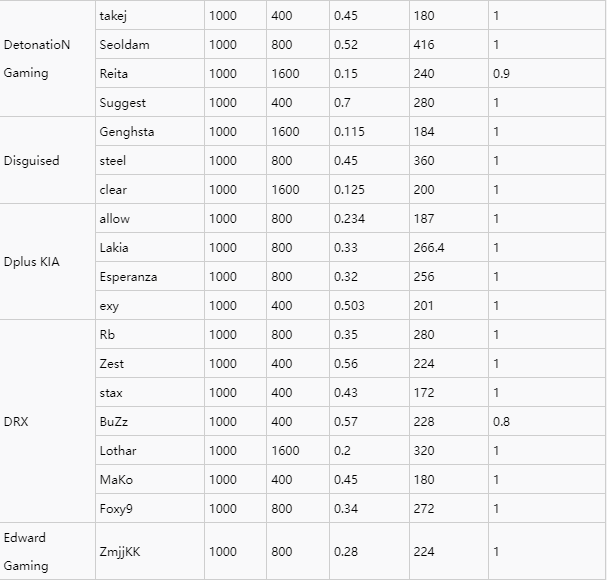Click the 'Esperanza' name cell
The image size is (607, 580).
[128, 277]
